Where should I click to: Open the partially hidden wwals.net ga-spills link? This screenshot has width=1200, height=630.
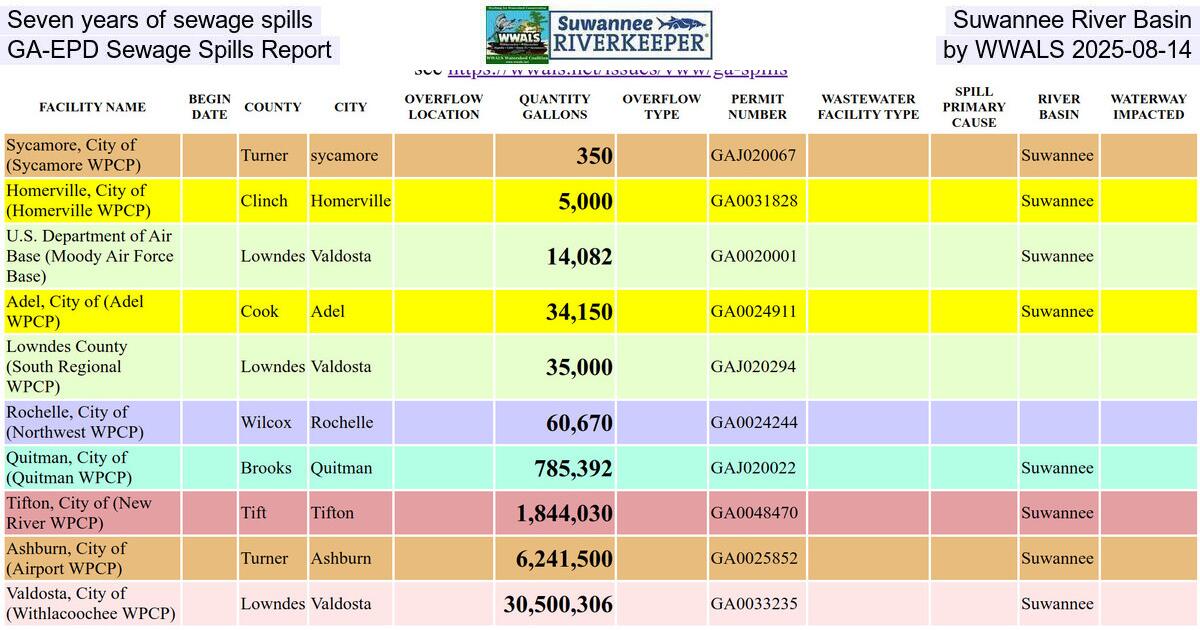pos(617,71)
